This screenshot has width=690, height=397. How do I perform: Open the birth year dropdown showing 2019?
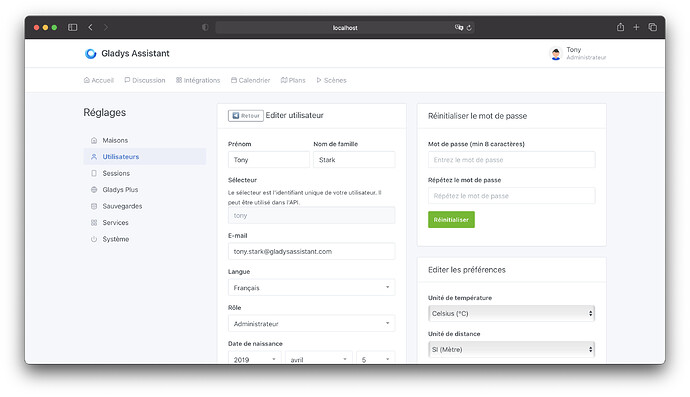coord(254,358)
